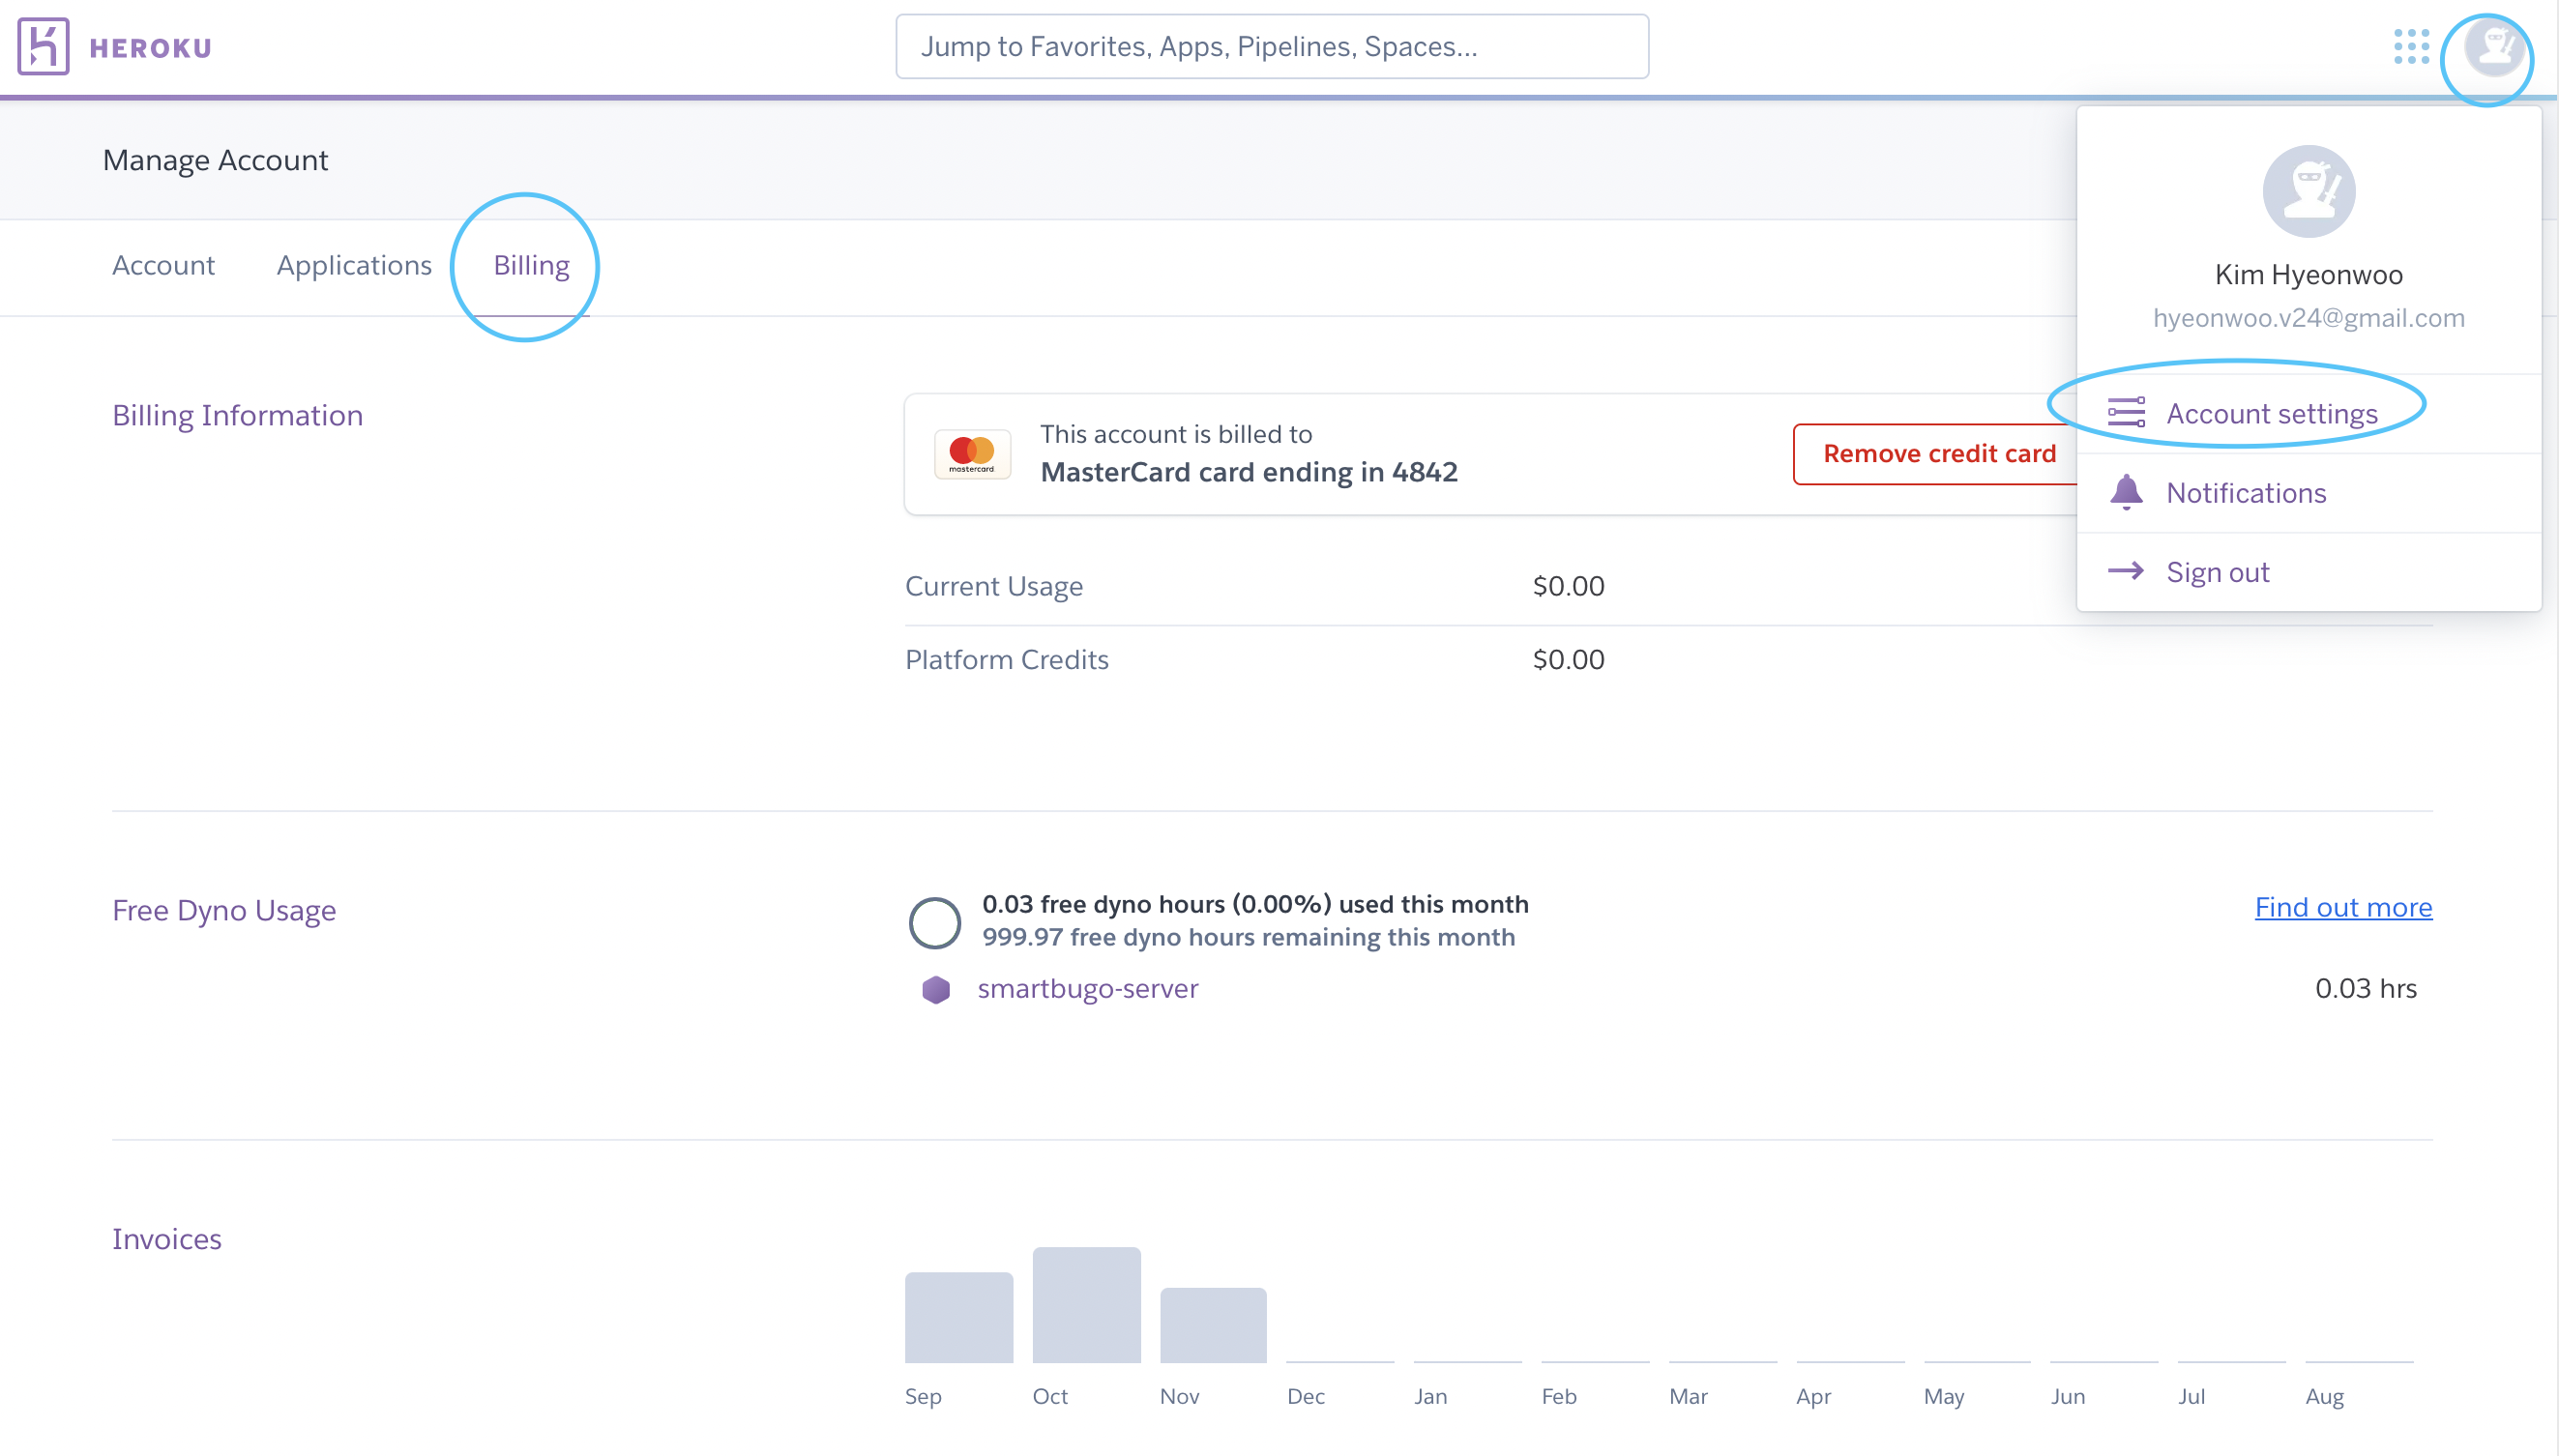Click the MasterCard logo icon
The height and width of the screenshot is (1456, 2559).
(x=971, y=454)
